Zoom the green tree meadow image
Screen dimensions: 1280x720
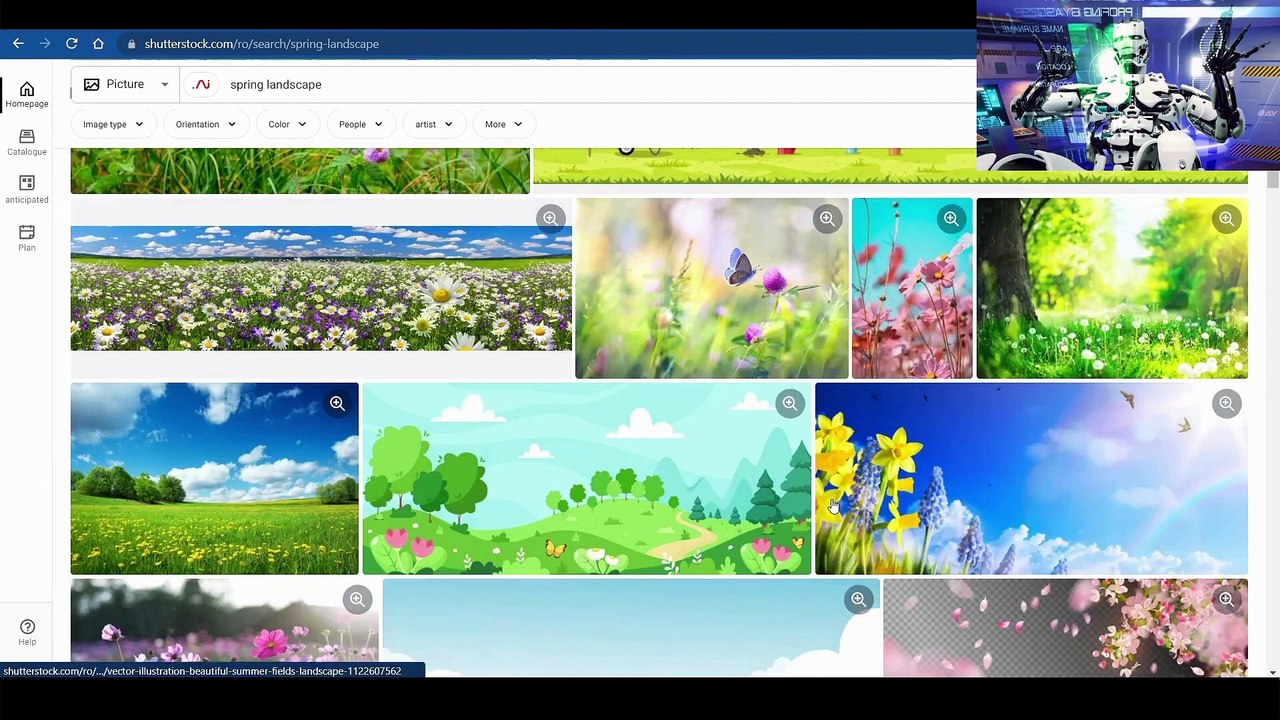[1226, 219]
